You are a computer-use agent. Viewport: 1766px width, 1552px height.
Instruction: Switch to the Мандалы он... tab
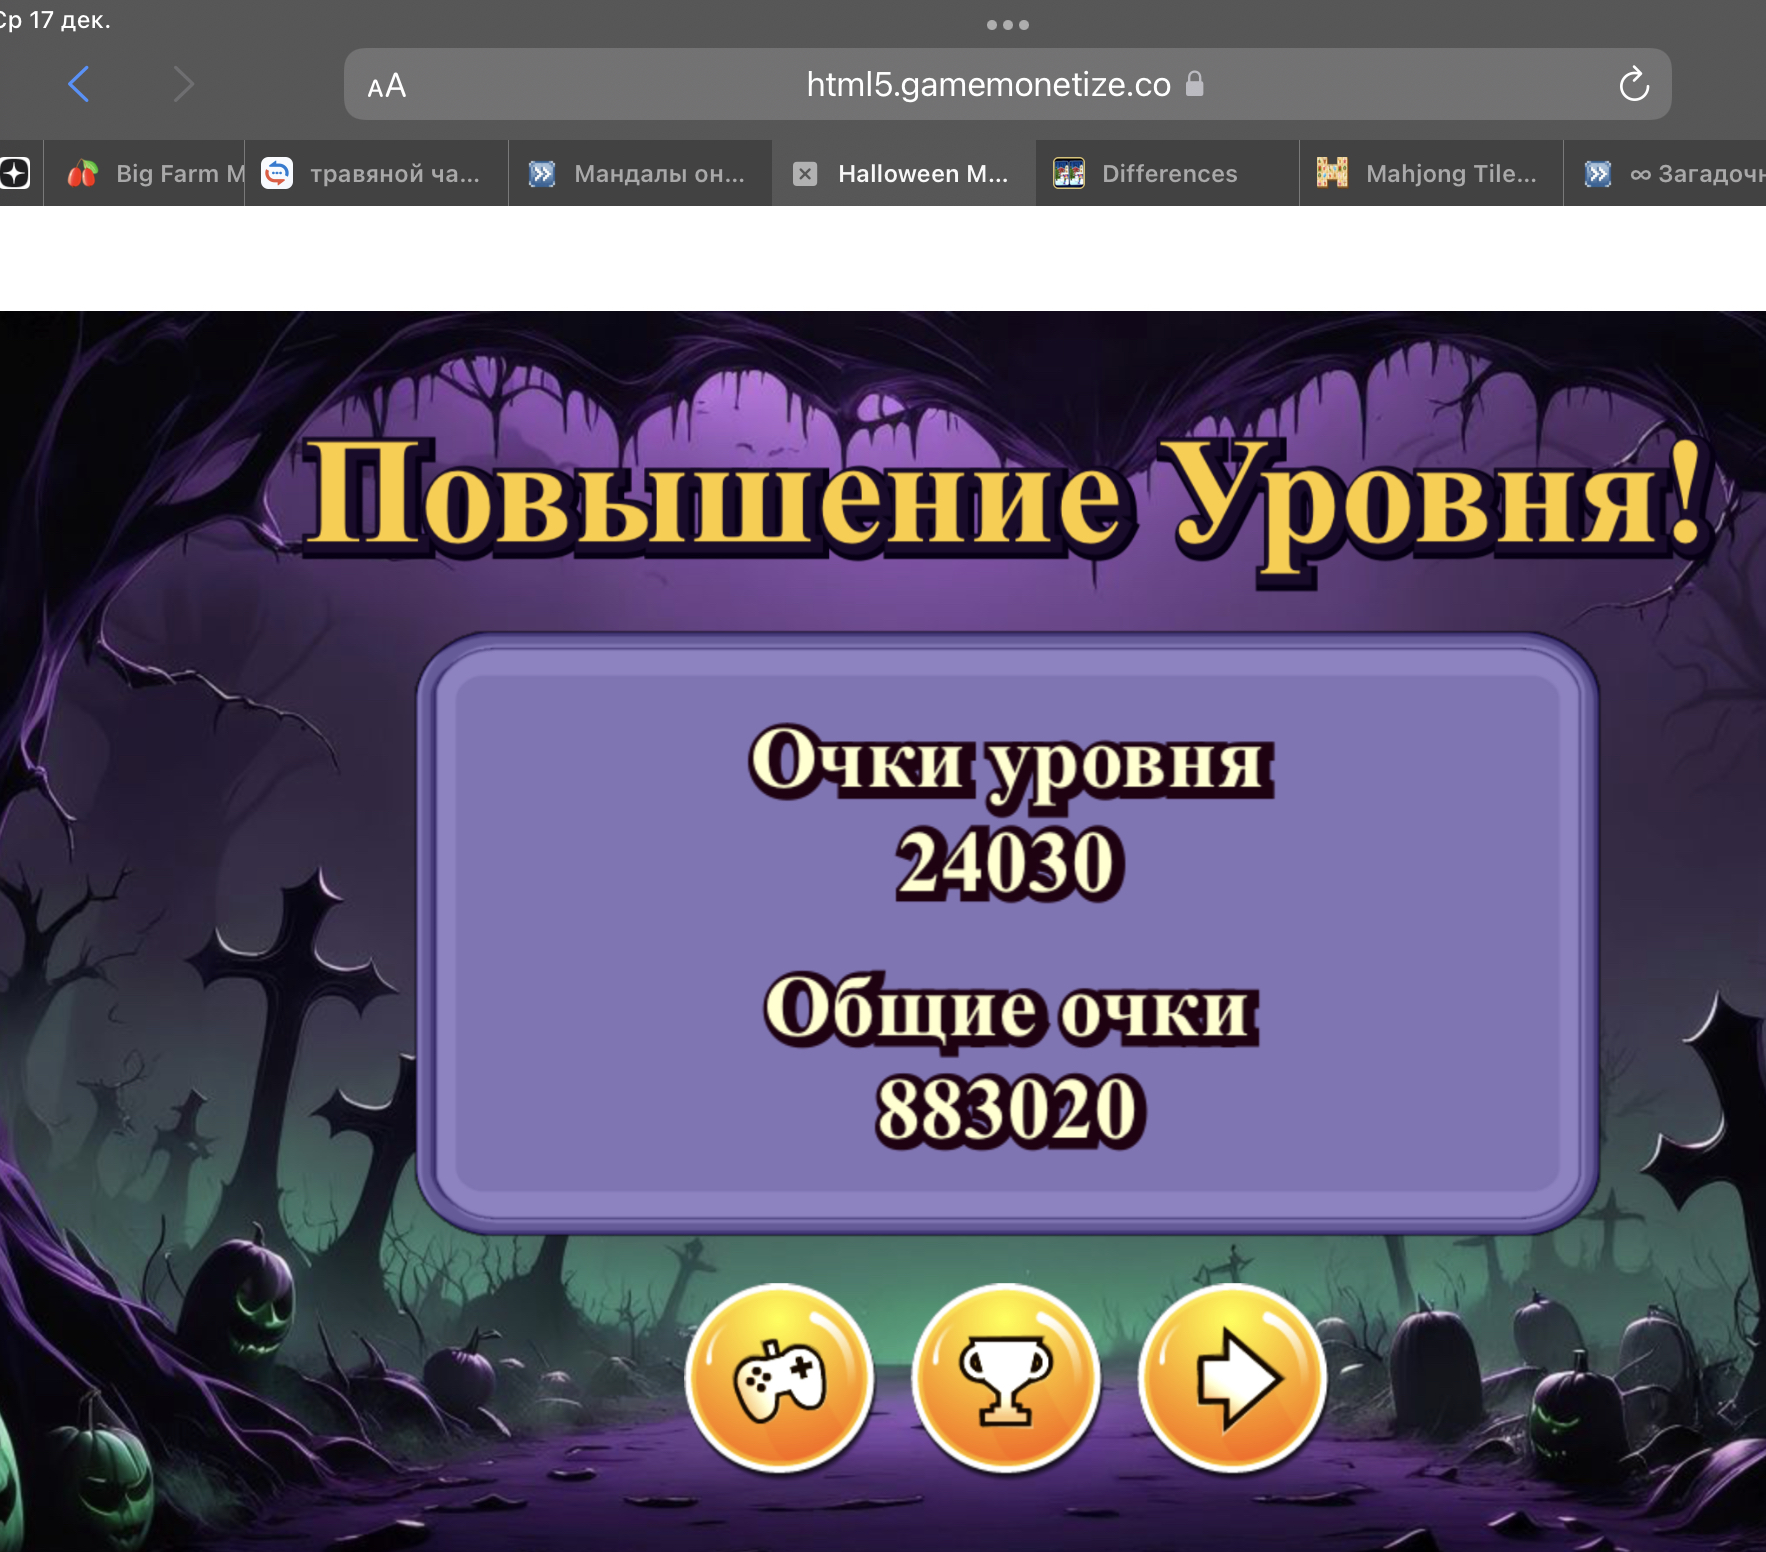coord(640,174)
